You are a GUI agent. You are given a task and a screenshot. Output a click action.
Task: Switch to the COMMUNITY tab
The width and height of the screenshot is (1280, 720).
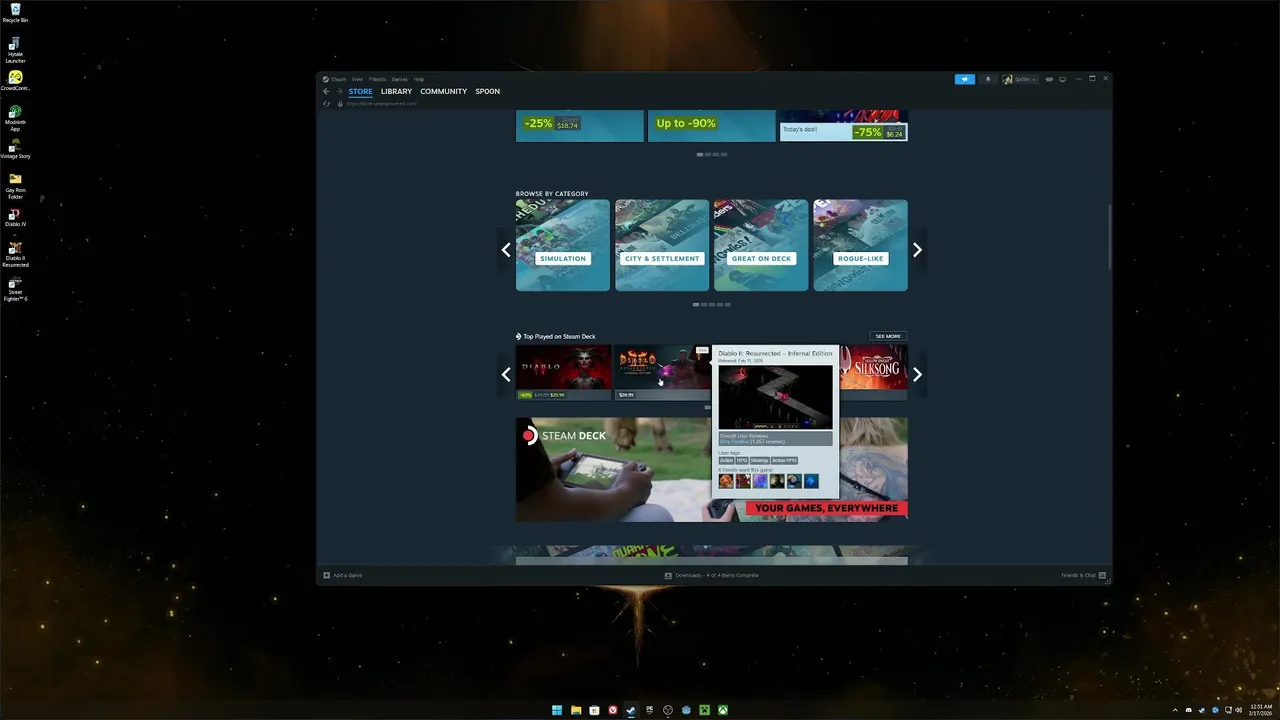point(443,91)
